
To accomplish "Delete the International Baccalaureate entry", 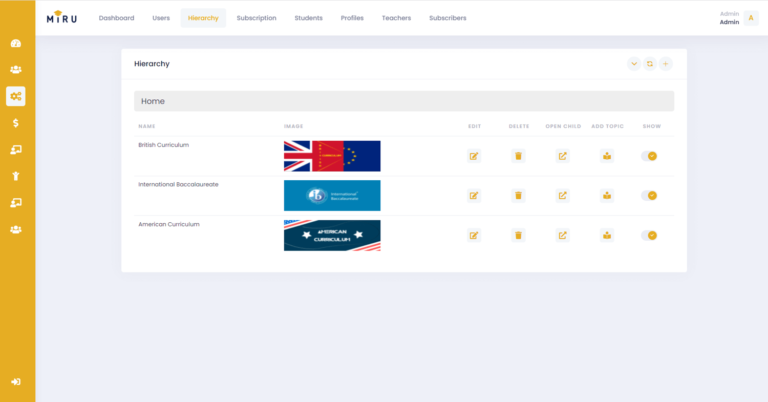I will (x=518, y=195).
